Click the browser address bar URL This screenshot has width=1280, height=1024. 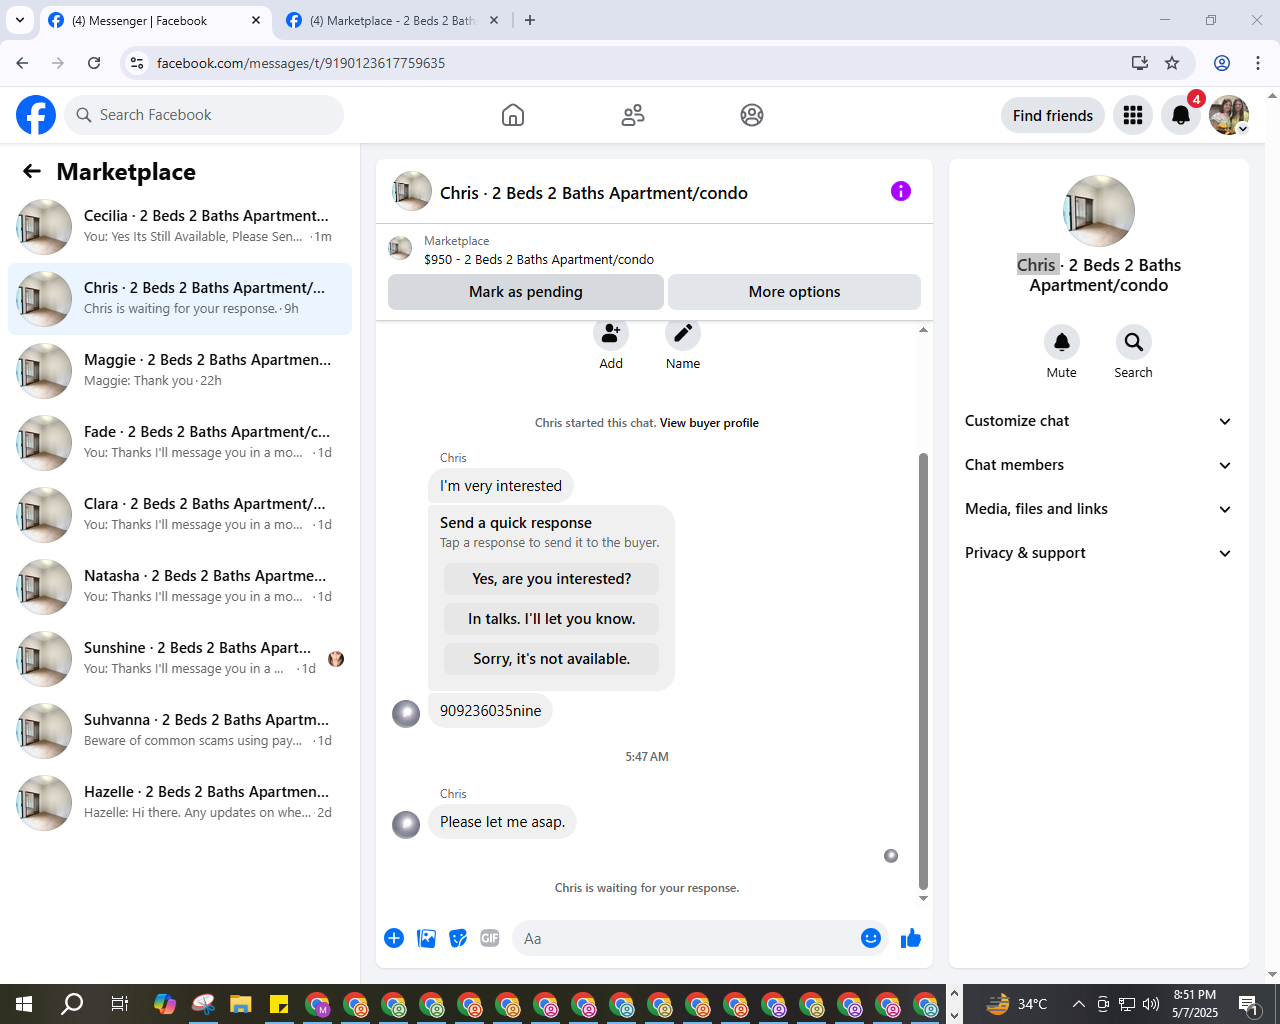click(x=301, y=63)
